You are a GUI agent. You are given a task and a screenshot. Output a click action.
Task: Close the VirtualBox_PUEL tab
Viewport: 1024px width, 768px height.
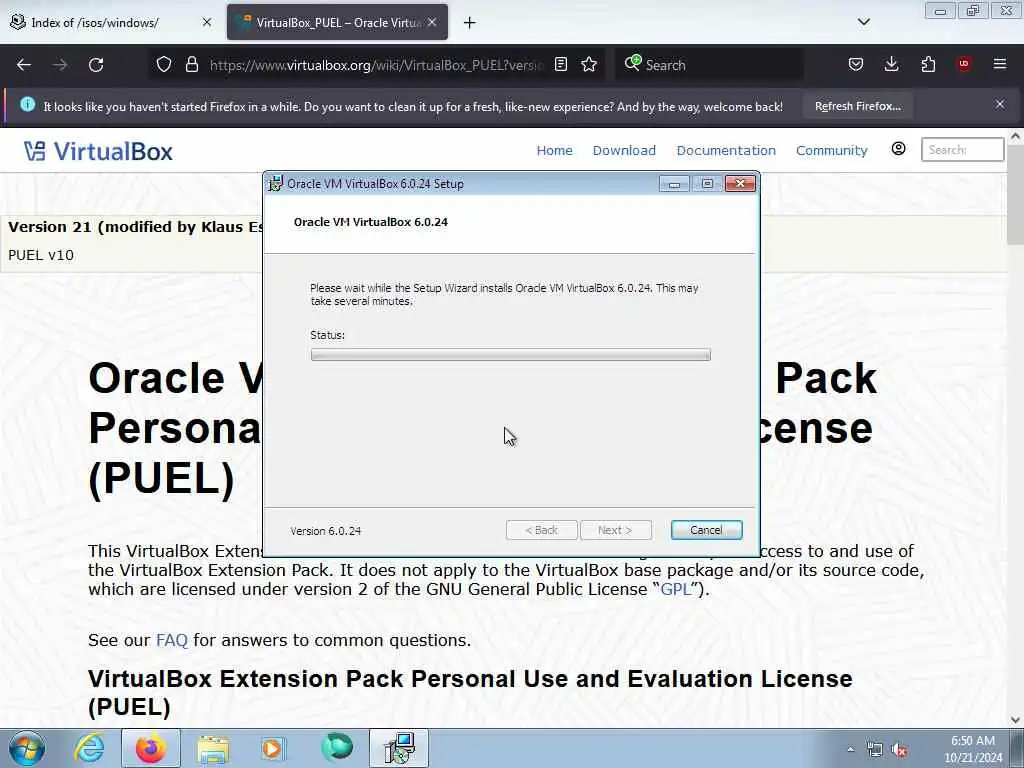pyautogui.click(x=432, y=22)
